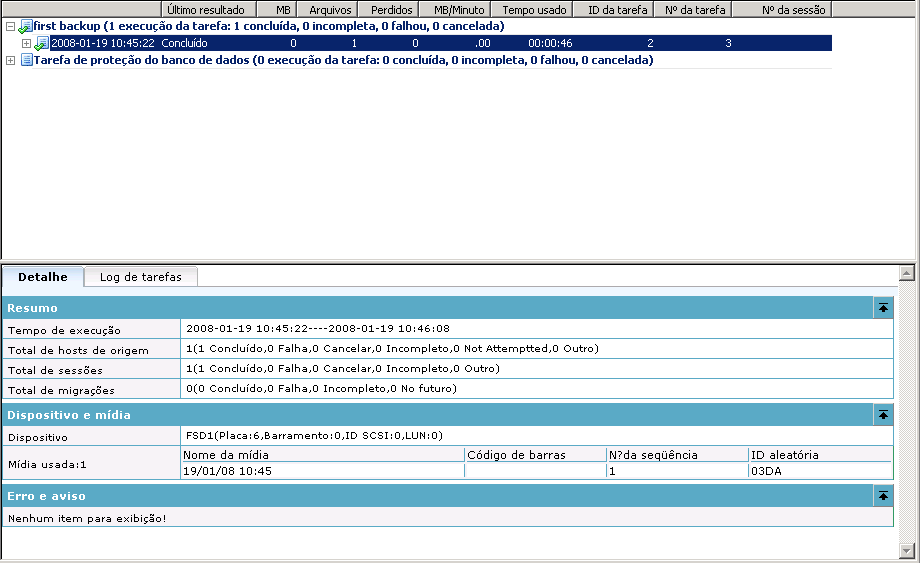920x563 pixels.
Task: Collapse the Resumo section
Action: pos(883,308)
